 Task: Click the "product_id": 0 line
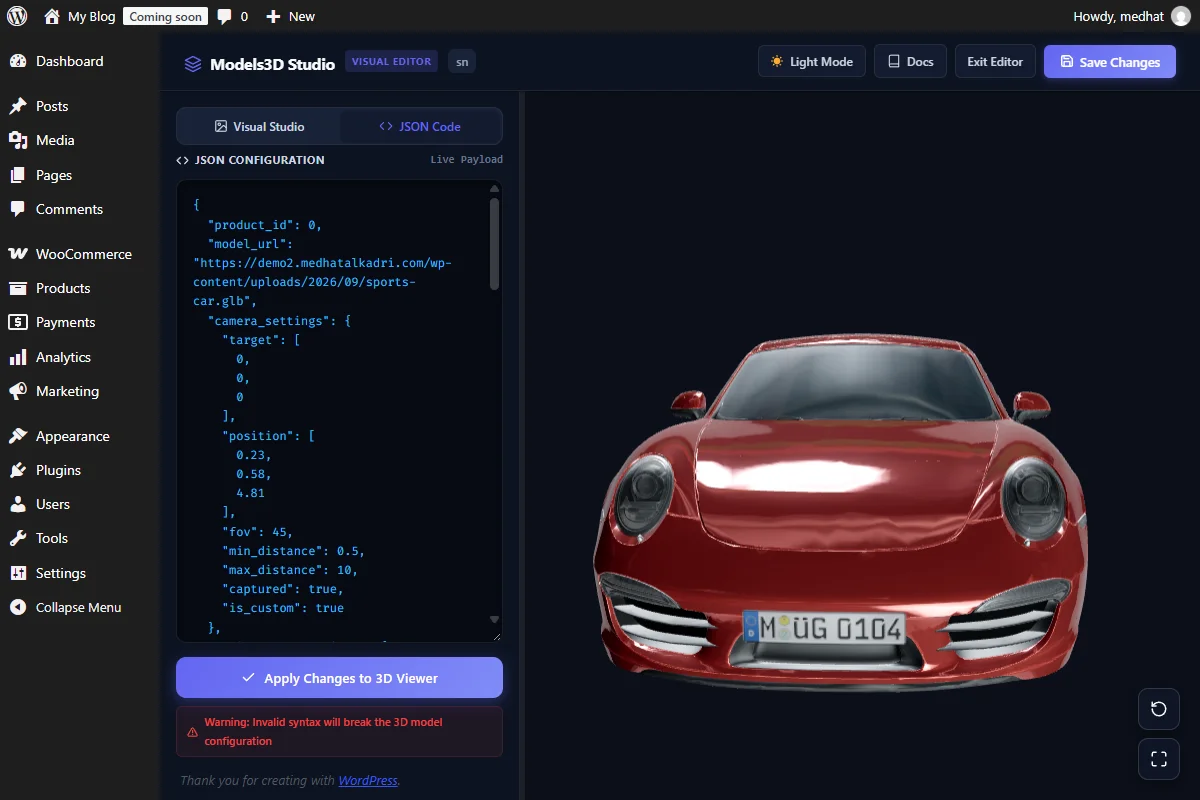tap(265, 225)
